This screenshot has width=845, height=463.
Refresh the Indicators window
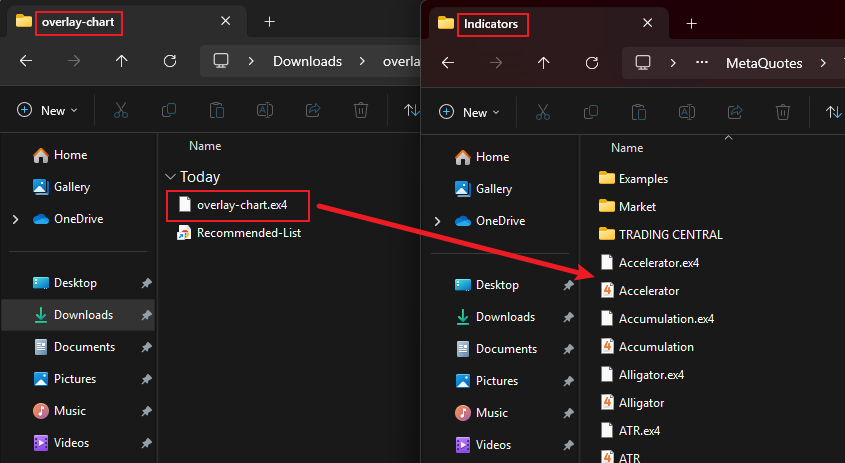tap(592, 63)
